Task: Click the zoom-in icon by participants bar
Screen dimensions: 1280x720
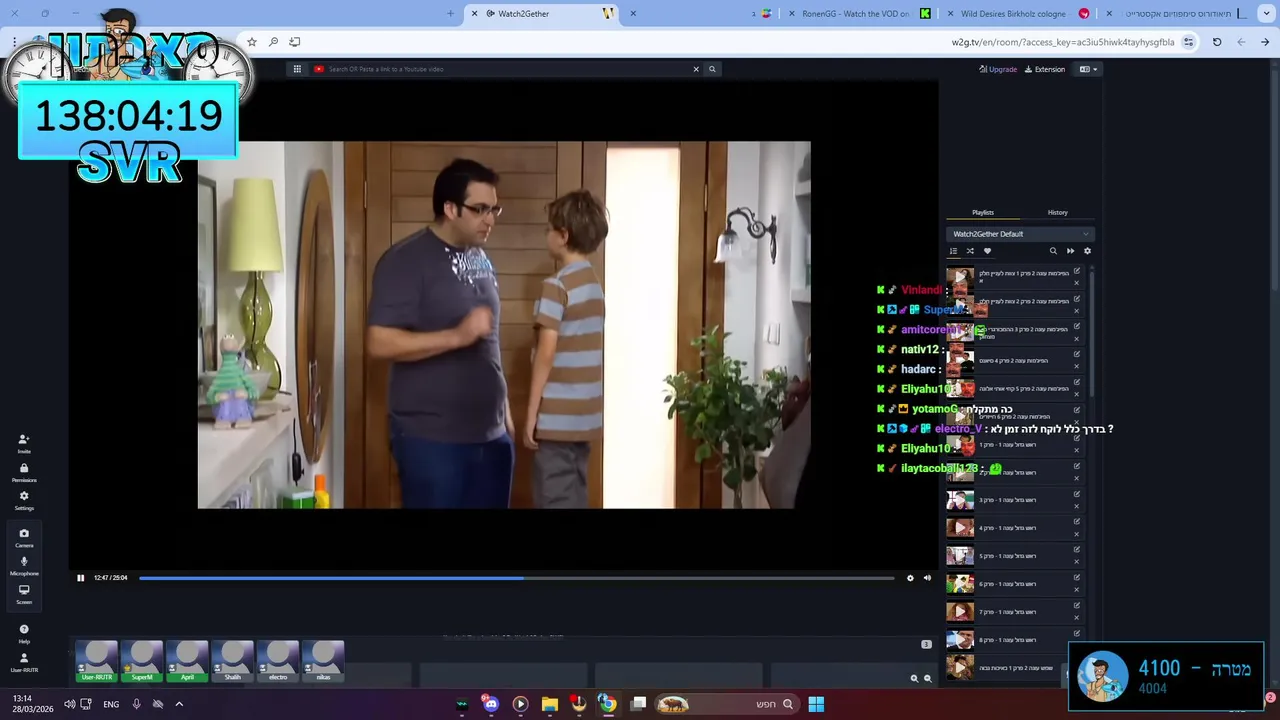Action: pos(913,678)
